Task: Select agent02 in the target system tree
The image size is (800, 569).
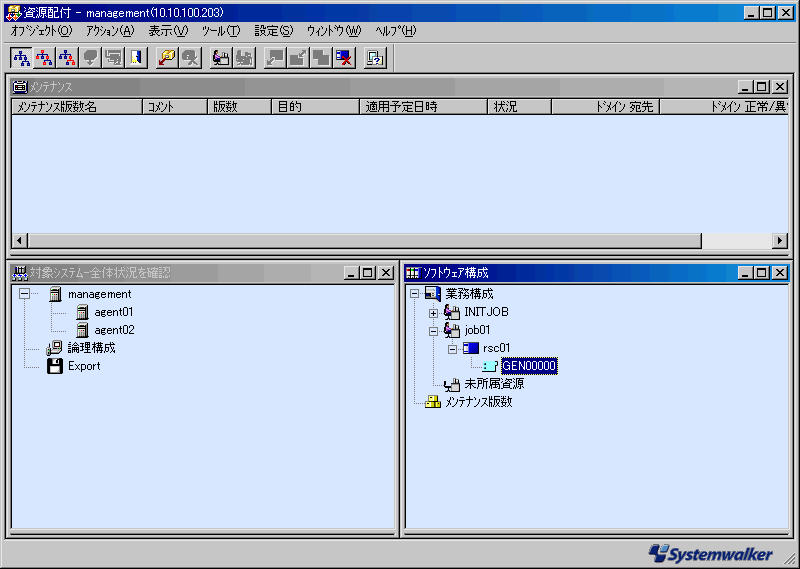Action: pos(114,330)
